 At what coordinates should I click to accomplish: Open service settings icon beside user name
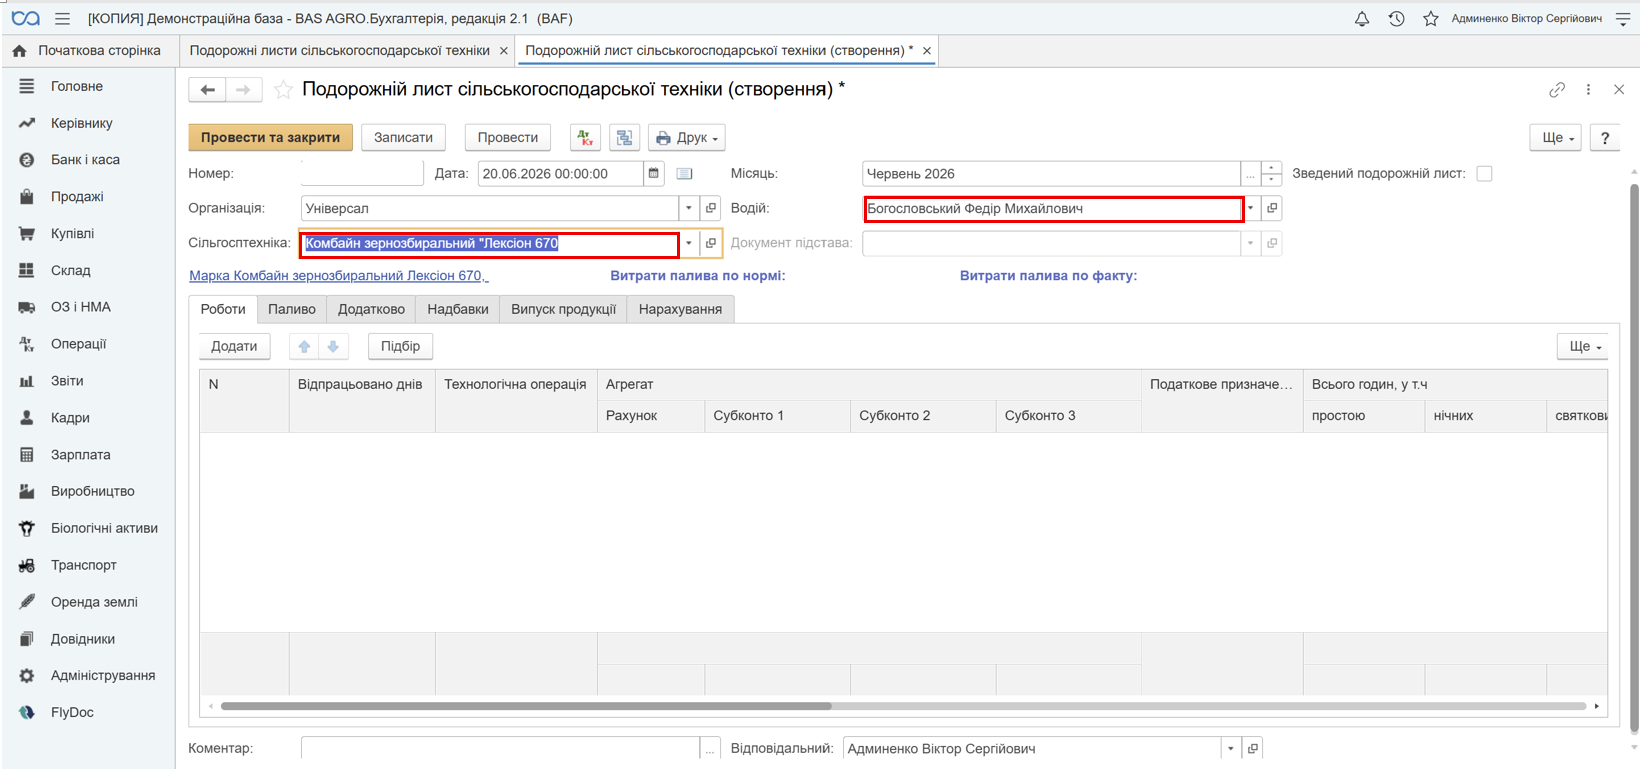(1623, 19)
